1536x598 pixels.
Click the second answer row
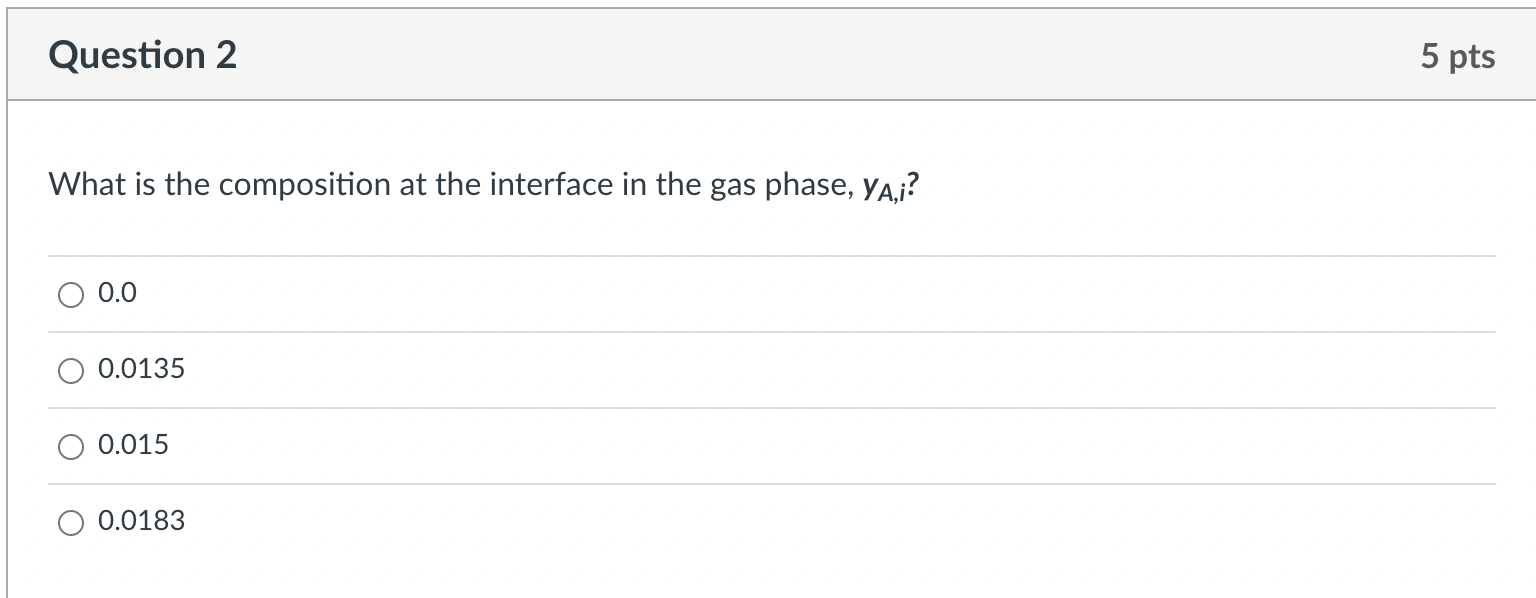coord(400,369)
